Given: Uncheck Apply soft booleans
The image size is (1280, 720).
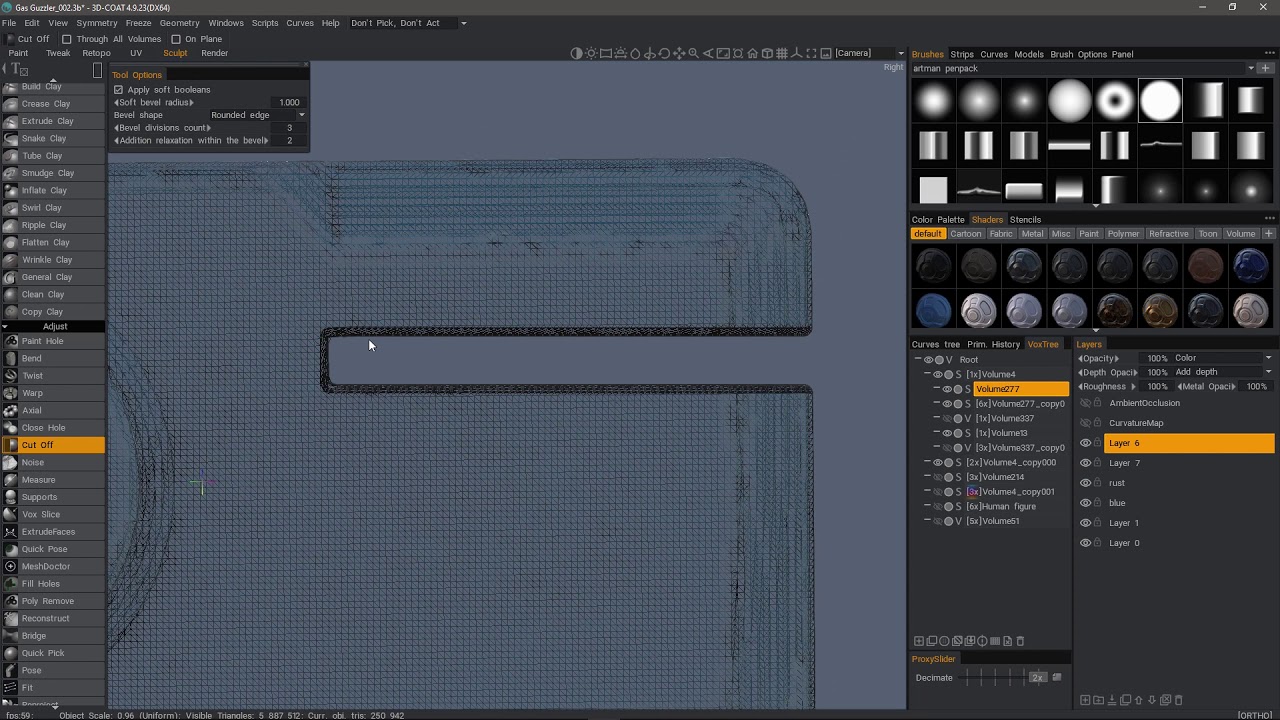Looking at the screenshot, I should tap(118, 90).
